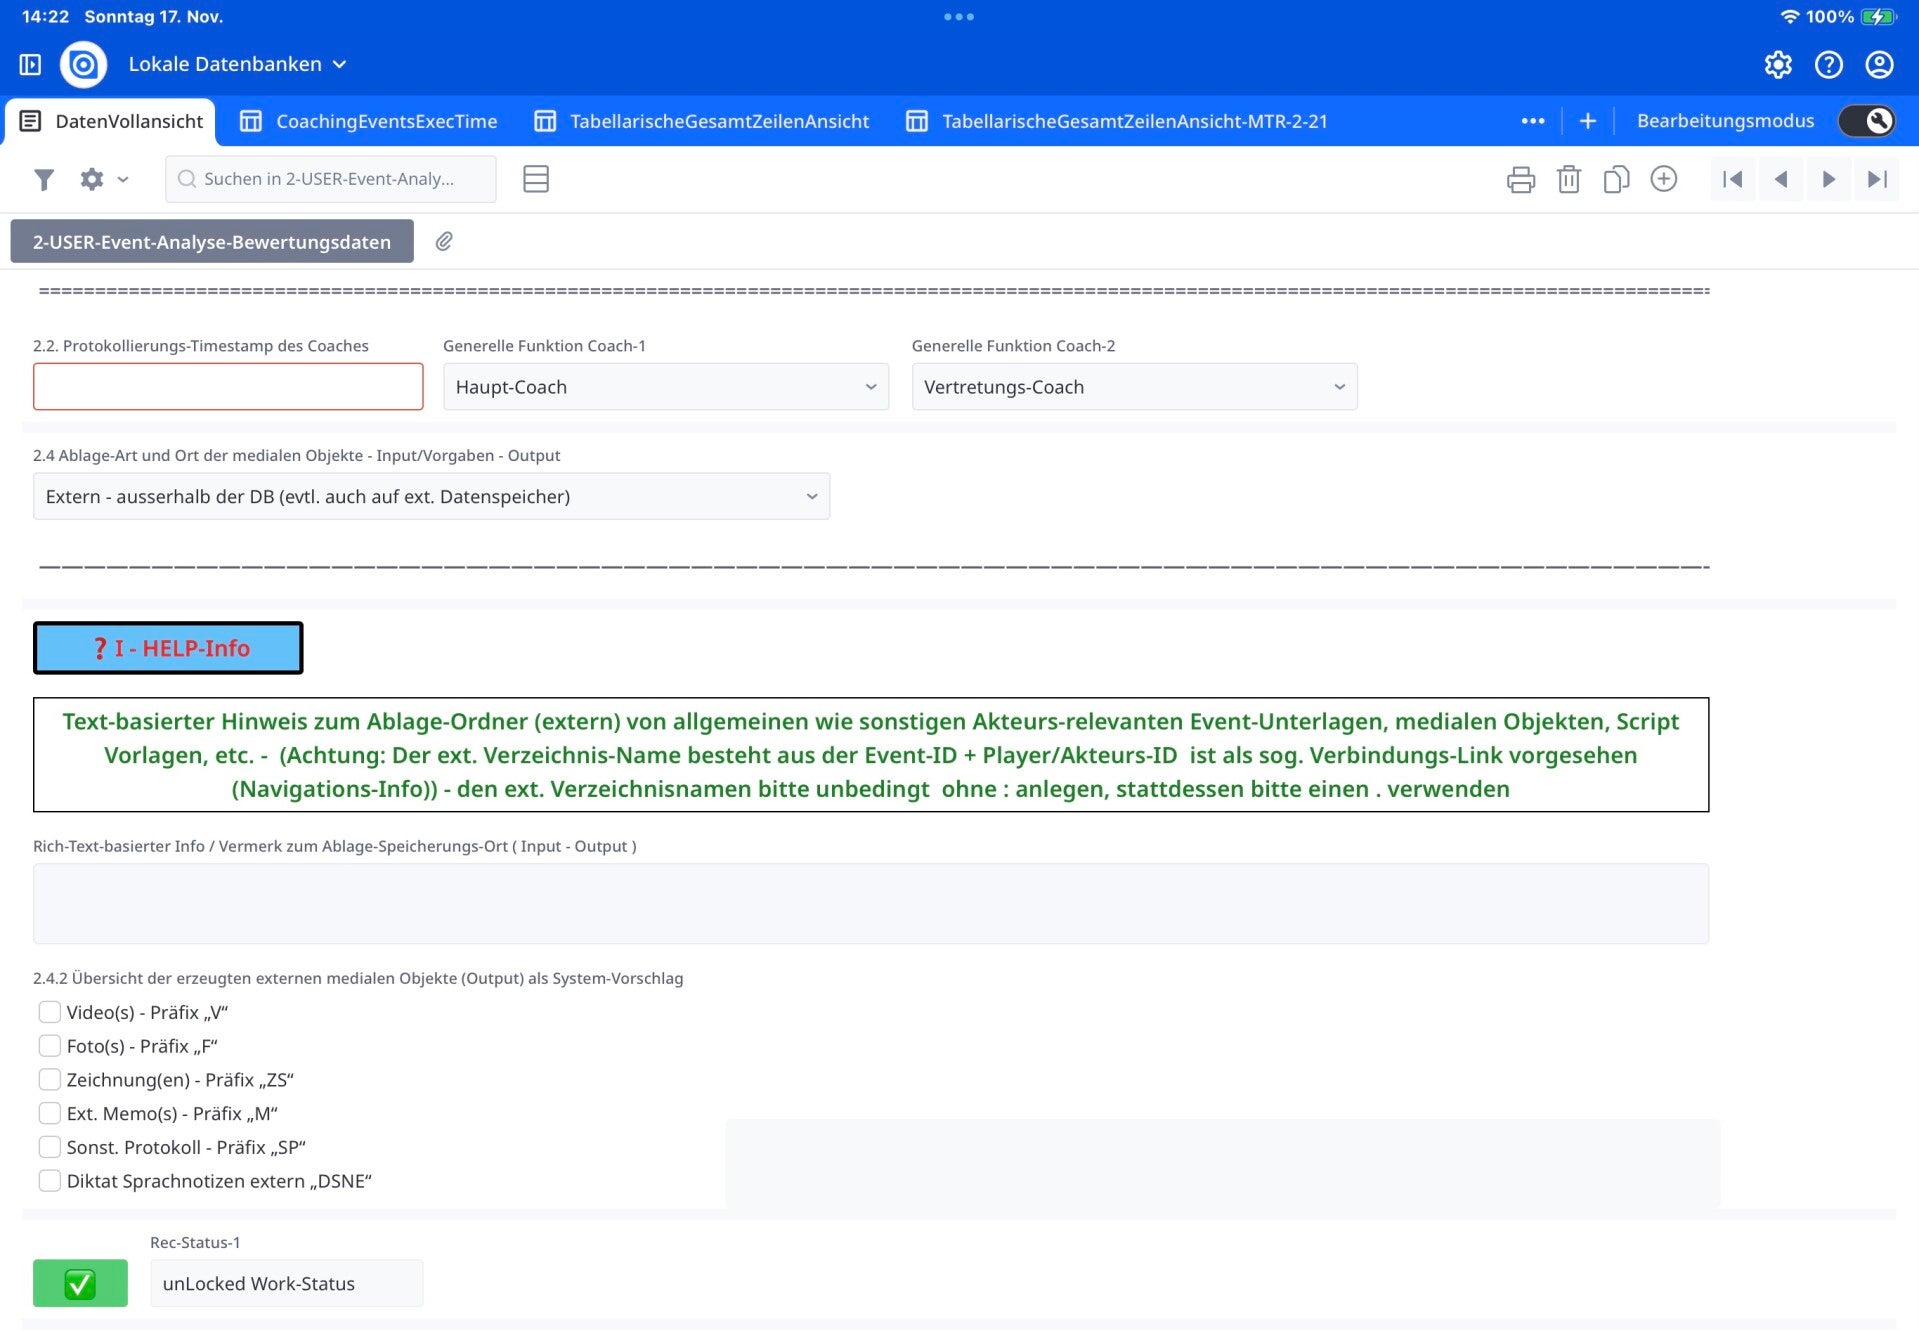Jump to the first record

point(1733,179)
